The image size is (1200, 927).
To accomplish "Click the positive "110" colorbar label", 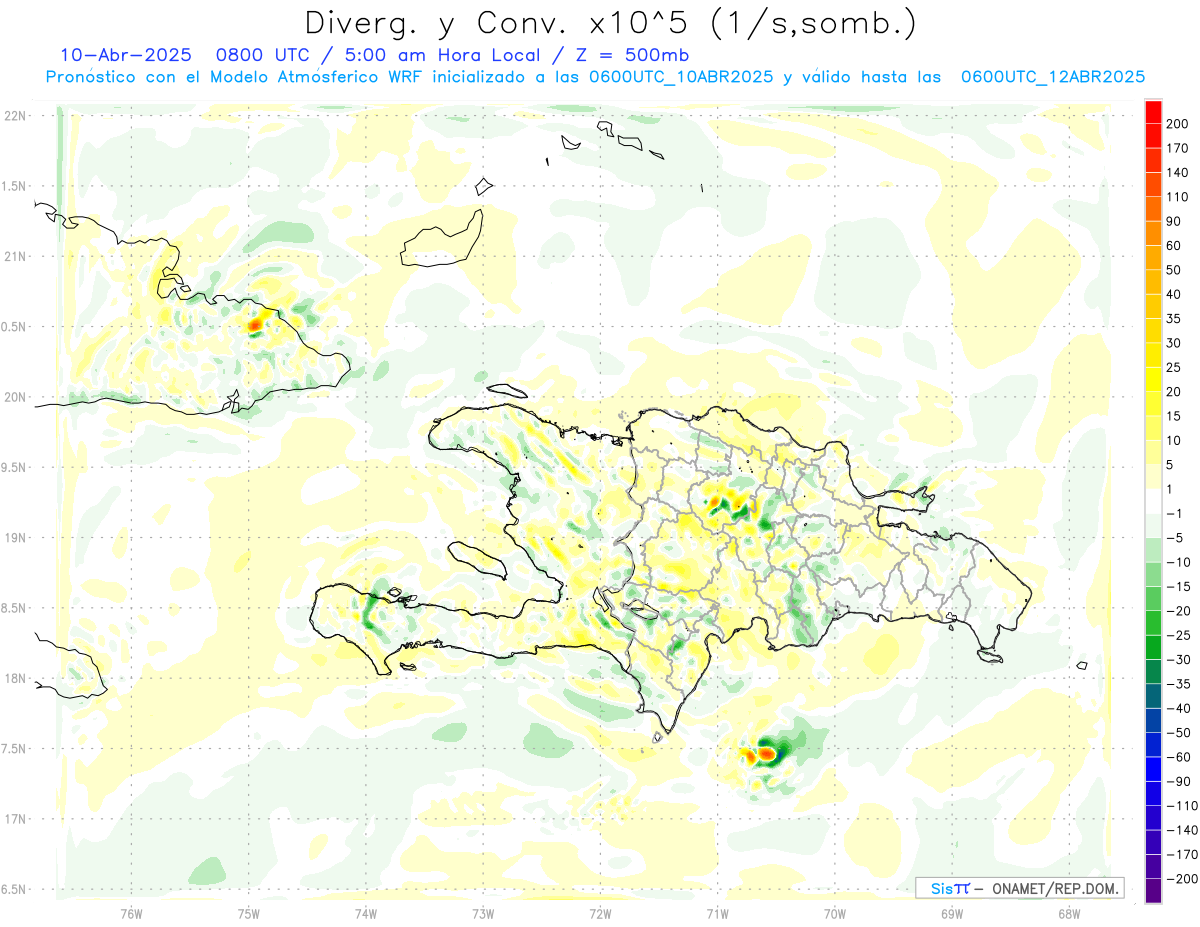I will [1179, 197].
